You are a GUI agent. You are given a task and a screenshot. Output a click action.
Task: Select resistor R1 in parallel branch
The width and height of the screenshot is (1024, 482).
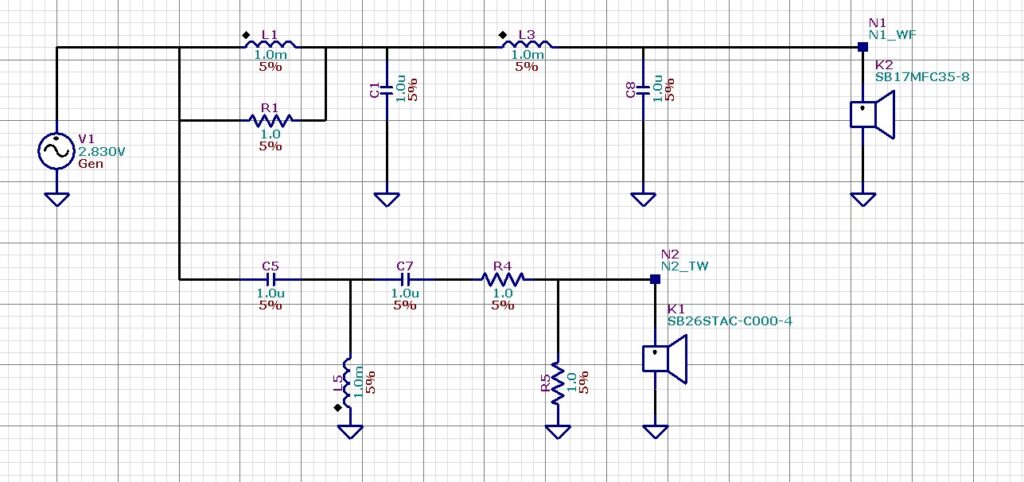coord(270,120)
